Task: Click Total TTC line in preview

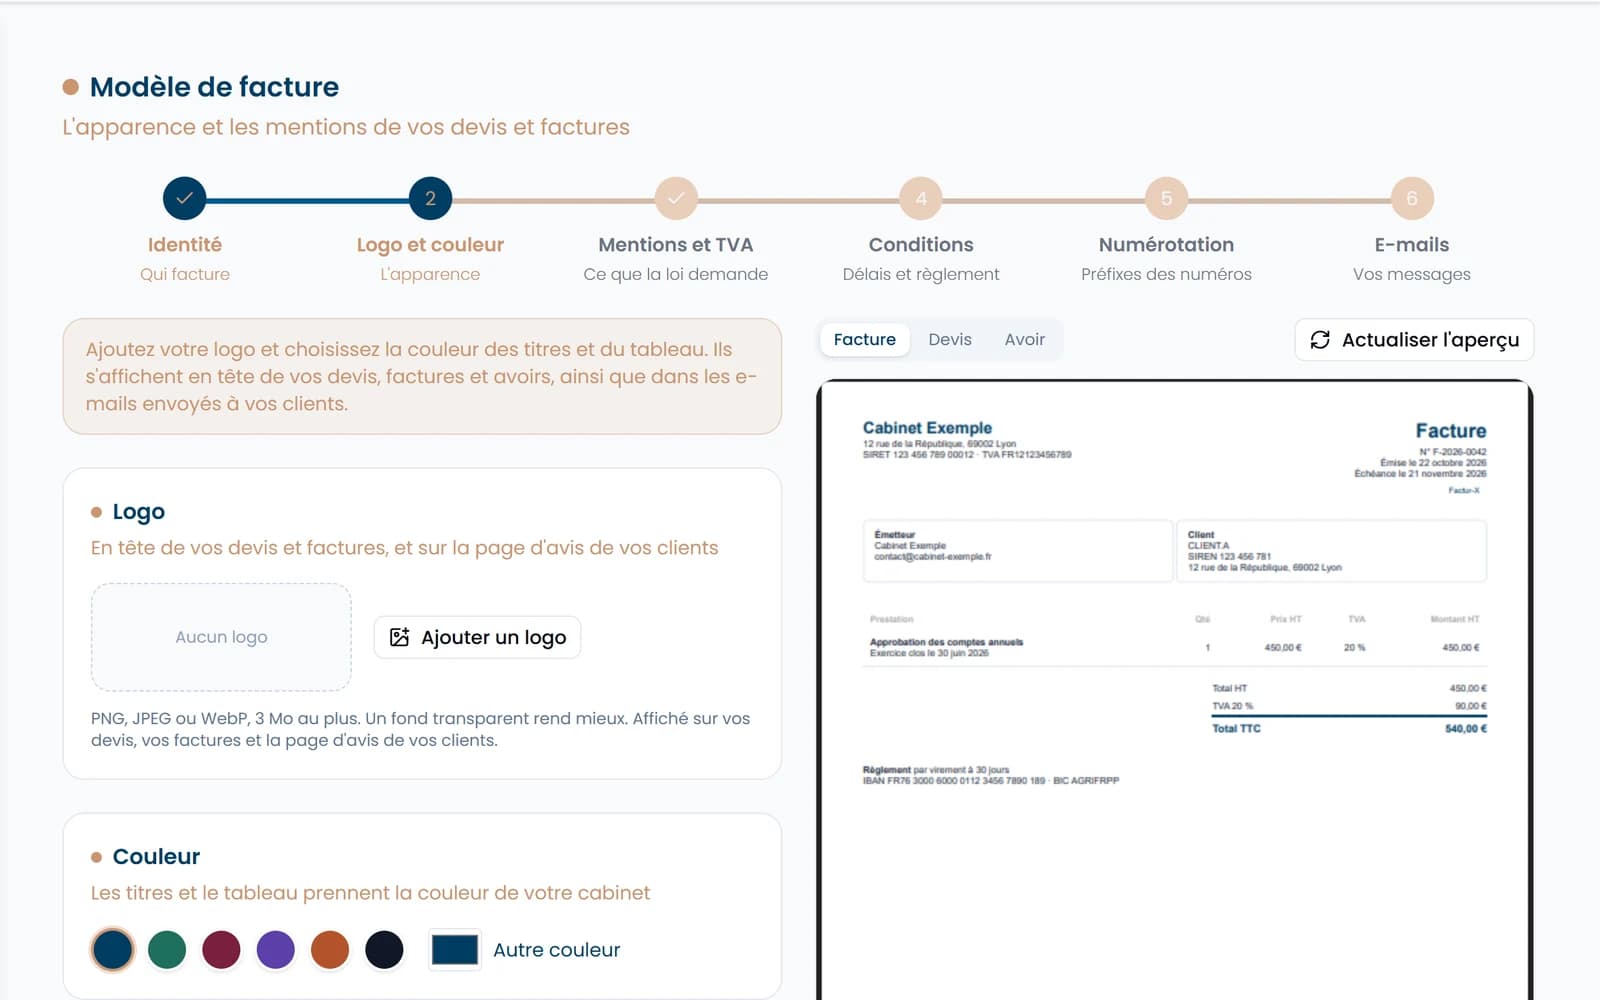Action: 1349,729
